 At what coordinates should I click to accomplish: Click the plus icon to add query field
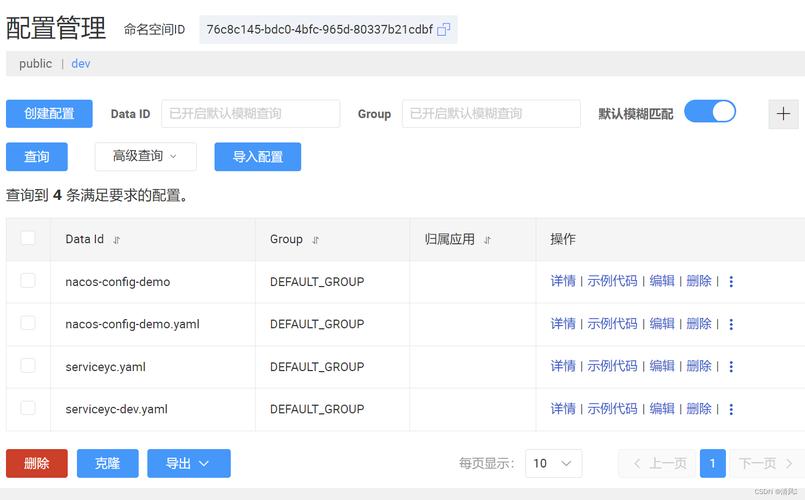click(x=783, y=114)
